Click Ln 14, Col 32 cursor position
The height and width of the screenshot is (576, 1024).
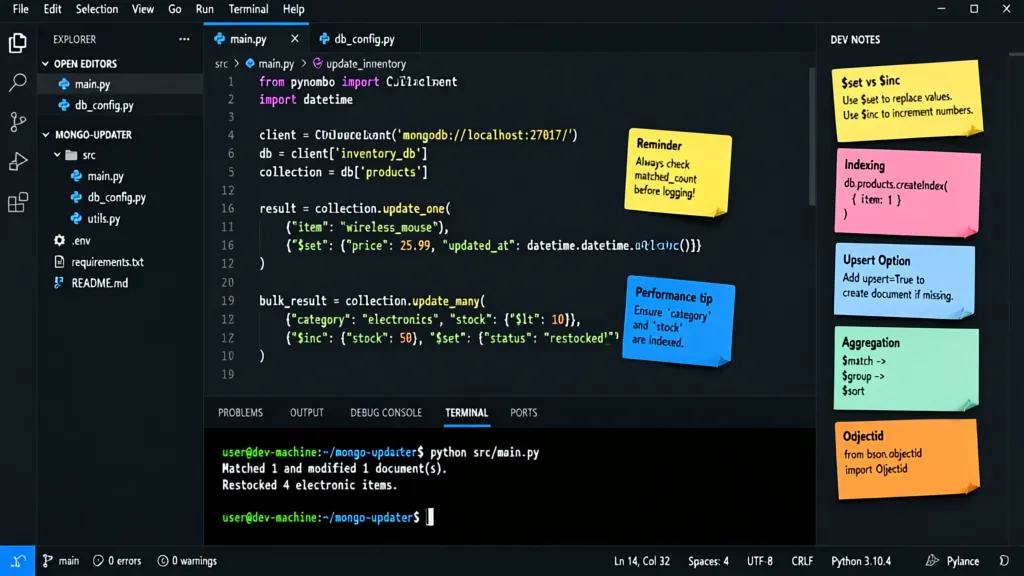641,561
